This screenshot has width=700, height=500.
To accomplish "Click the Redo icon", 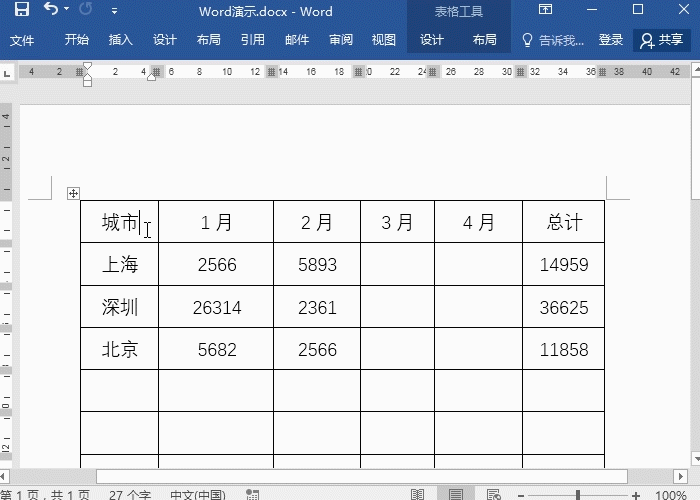I will pyautogui.click(x=85, y=8).
